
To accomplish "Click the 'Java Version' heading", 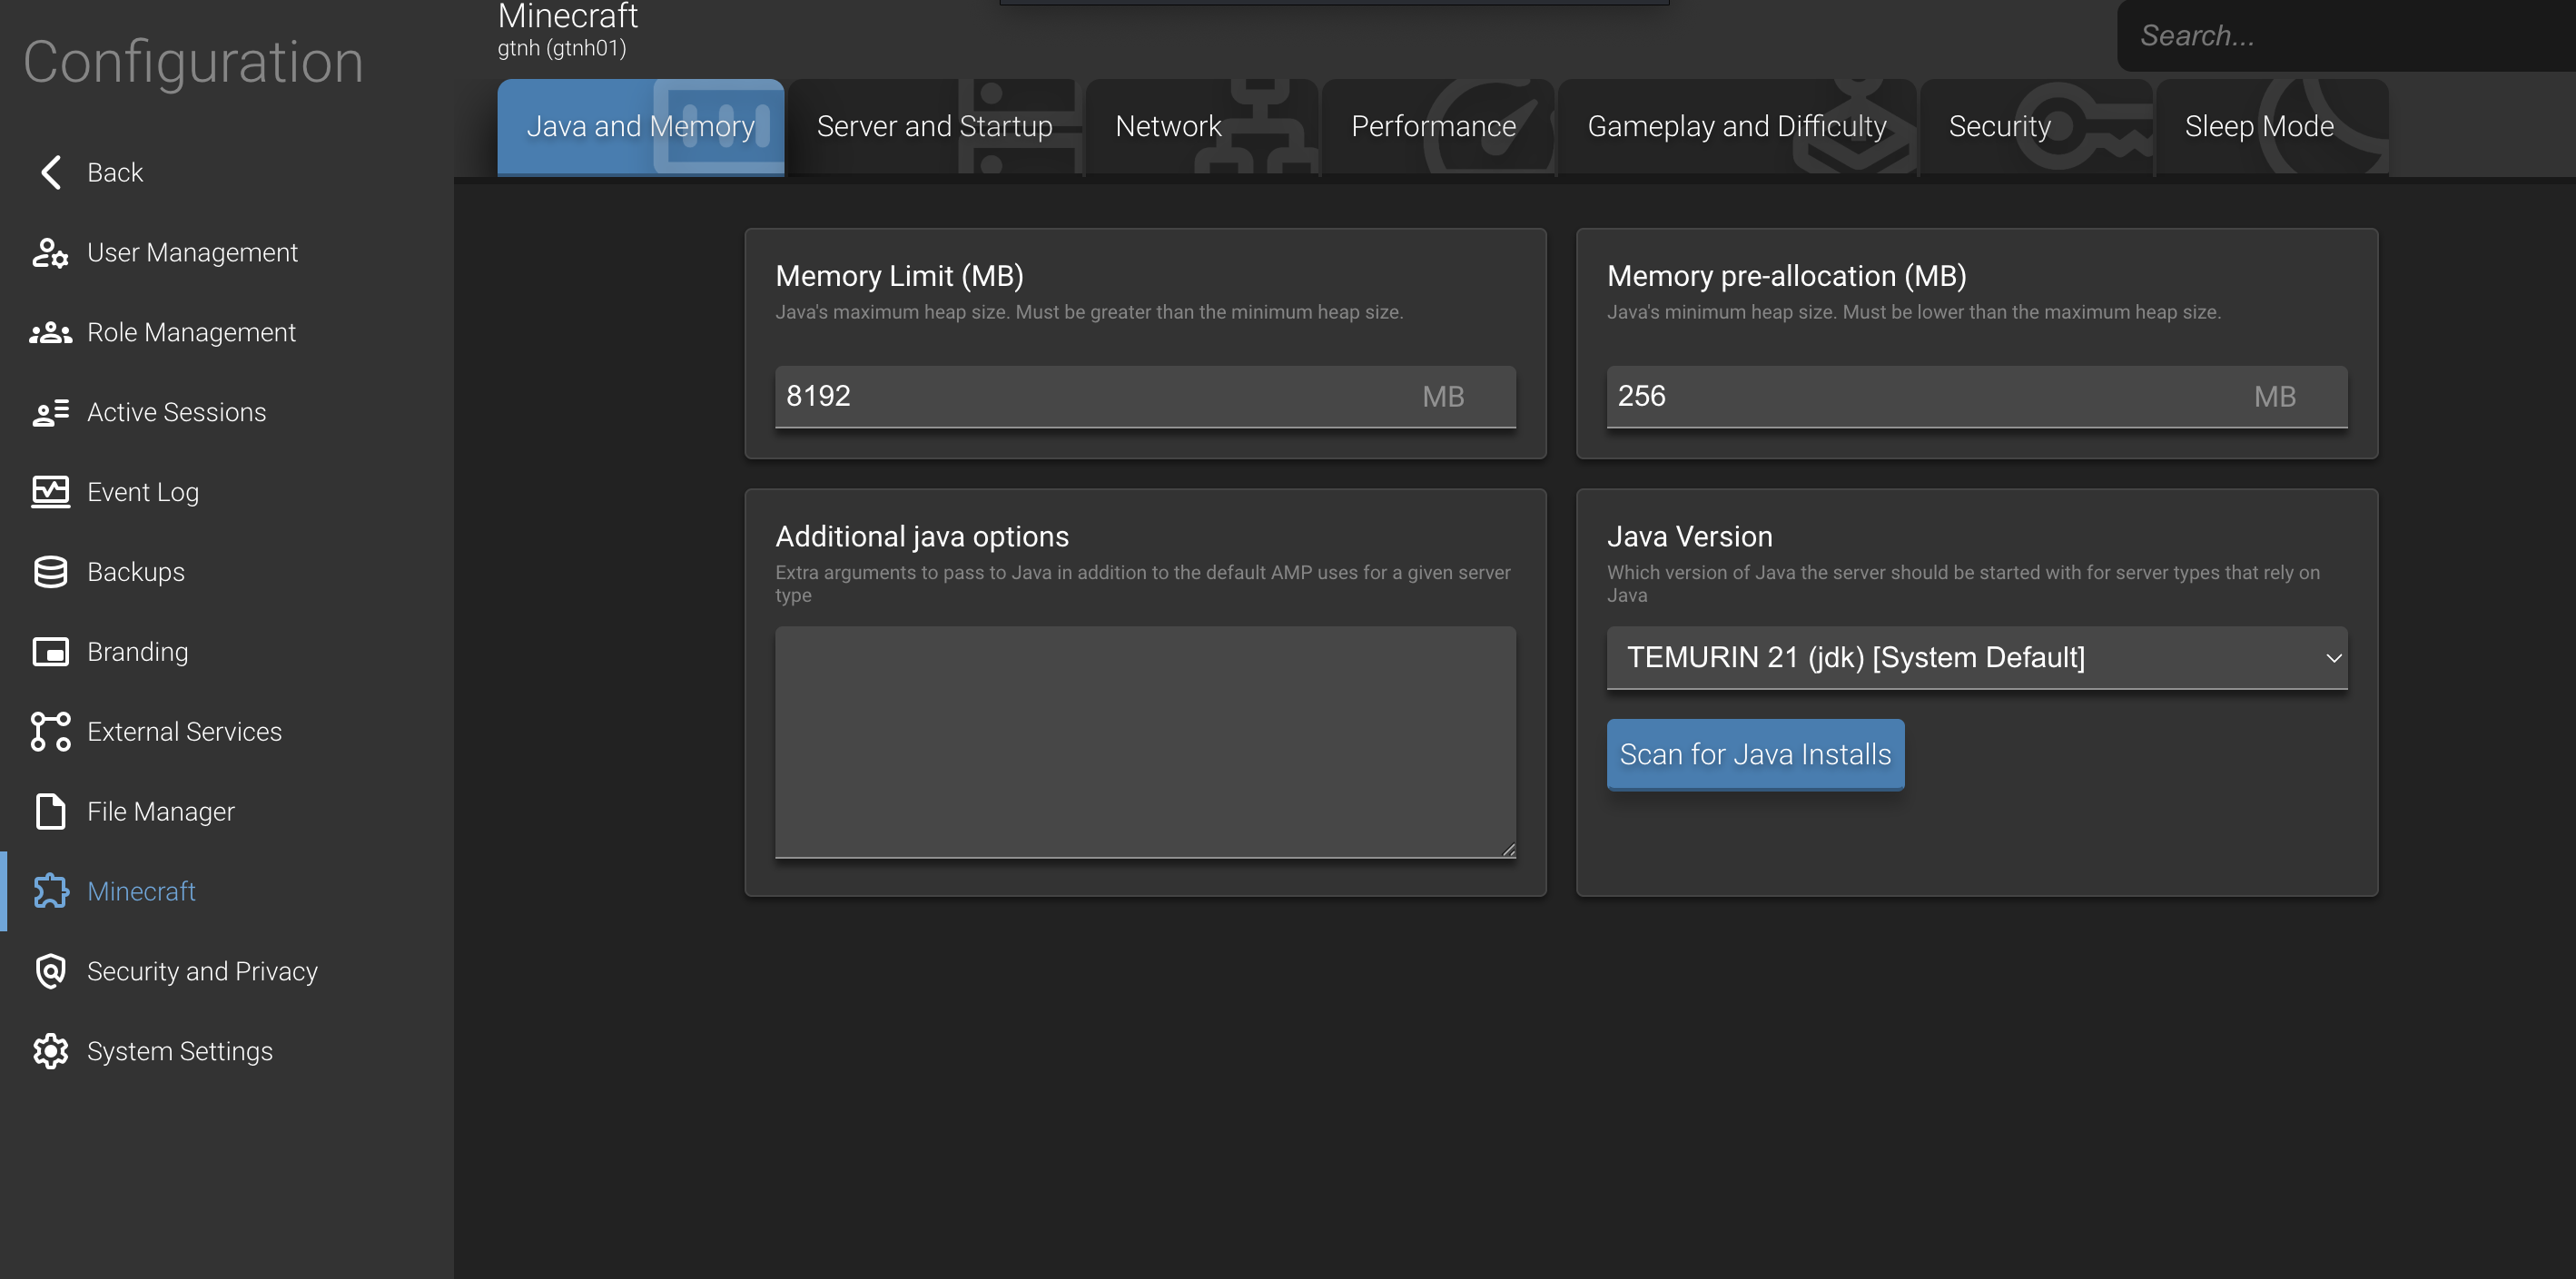I will point(1689,537).
